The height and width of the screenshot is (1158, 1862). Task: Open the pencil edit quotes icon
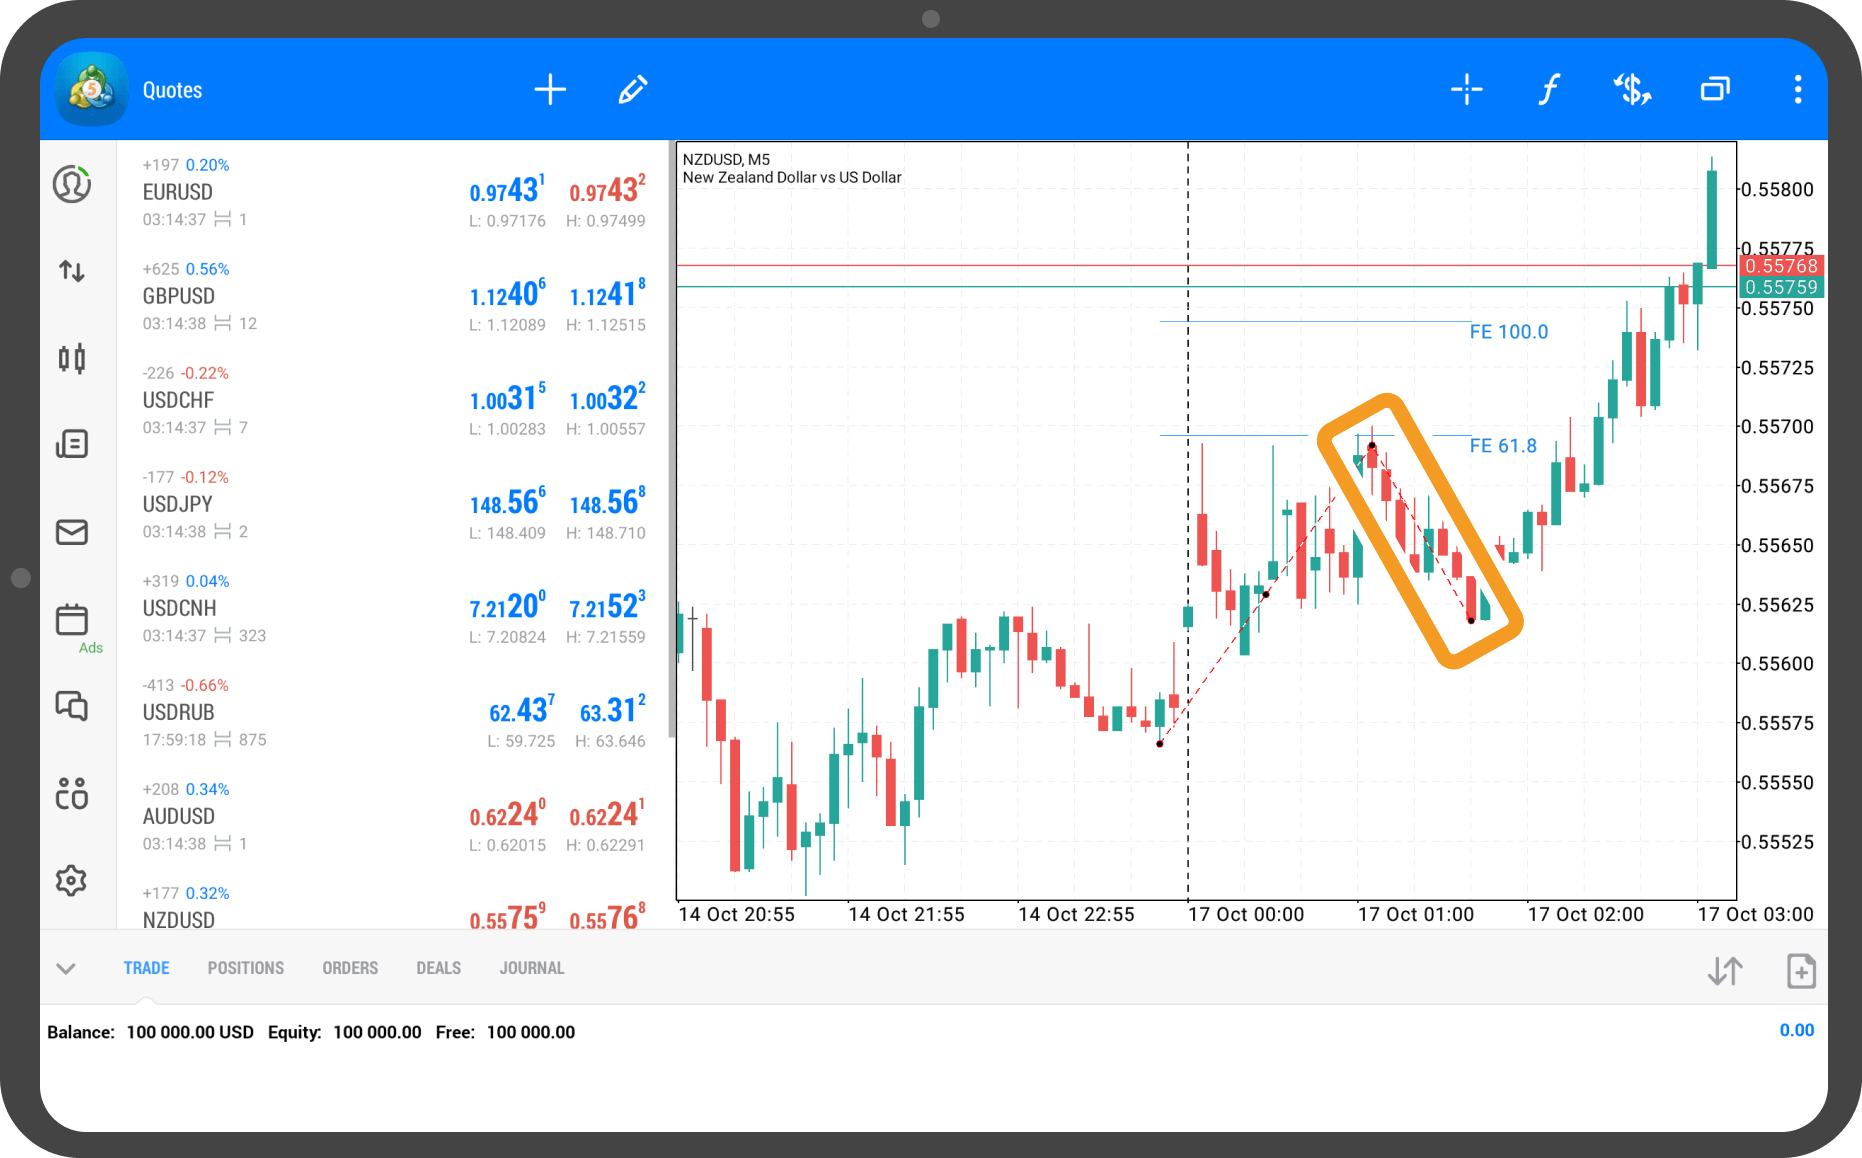(x=632, y=90)
